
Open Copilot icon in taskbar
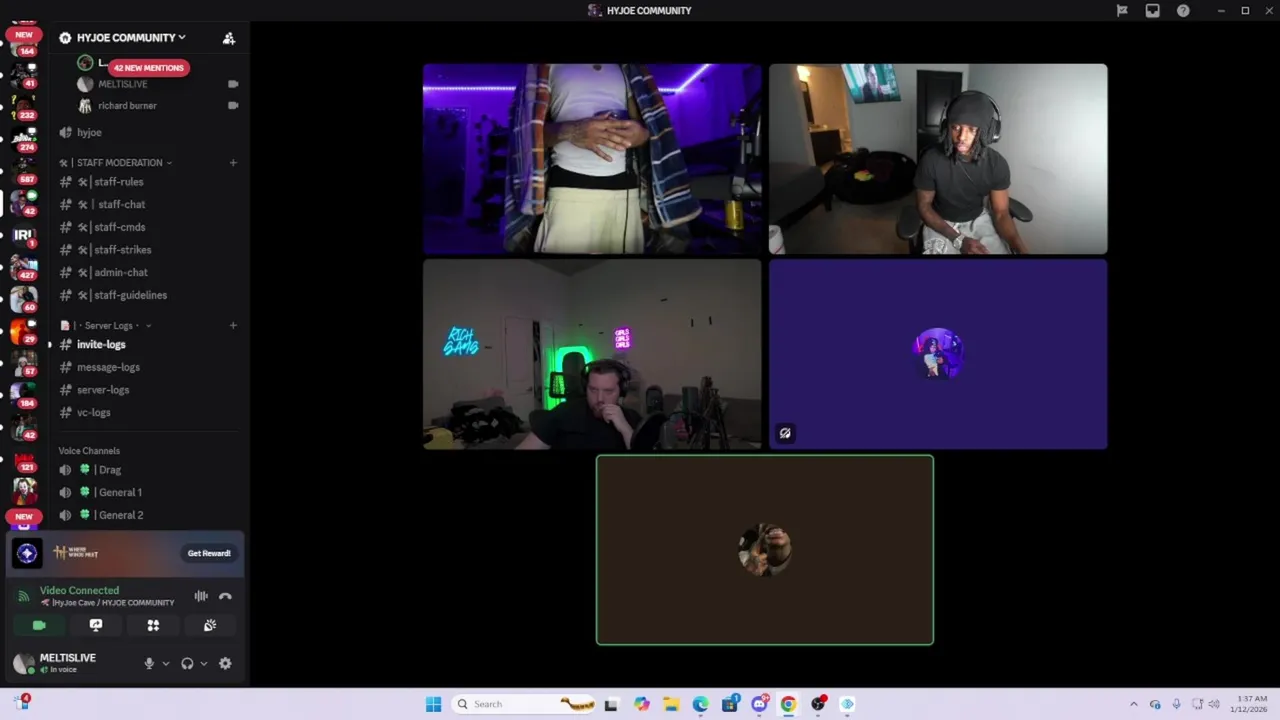641,704
